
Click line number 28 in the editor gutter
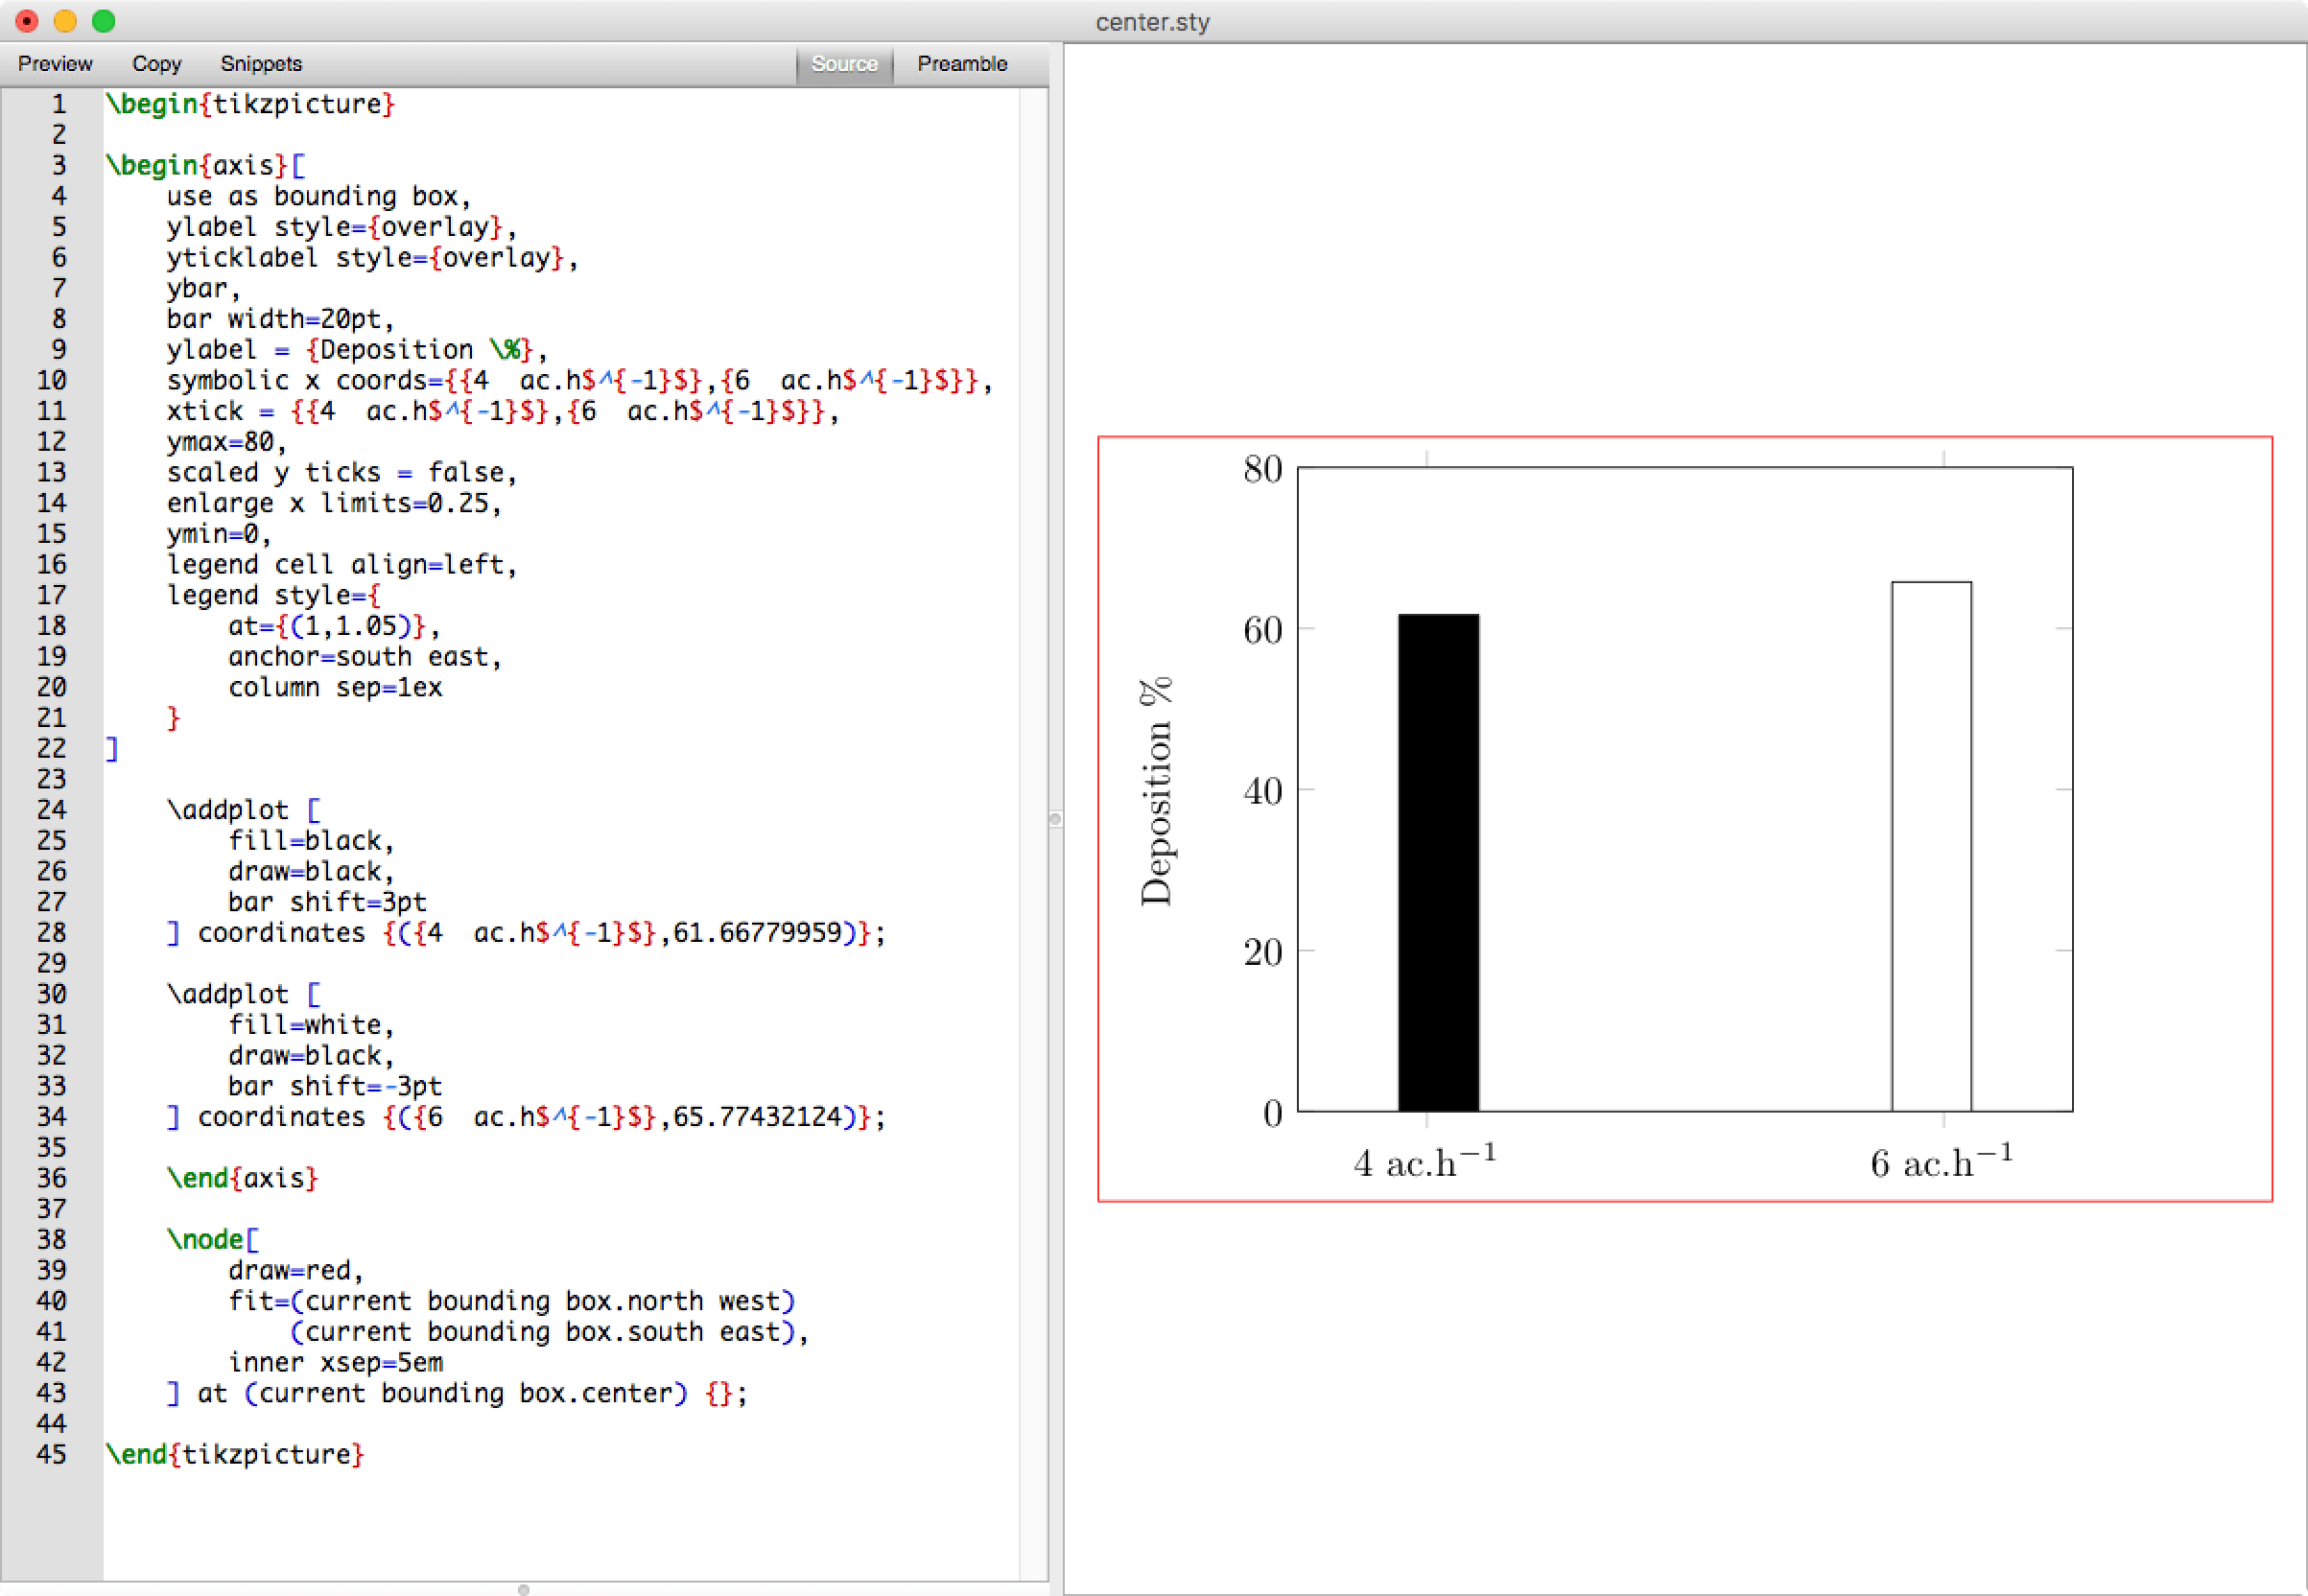[51, 932]
